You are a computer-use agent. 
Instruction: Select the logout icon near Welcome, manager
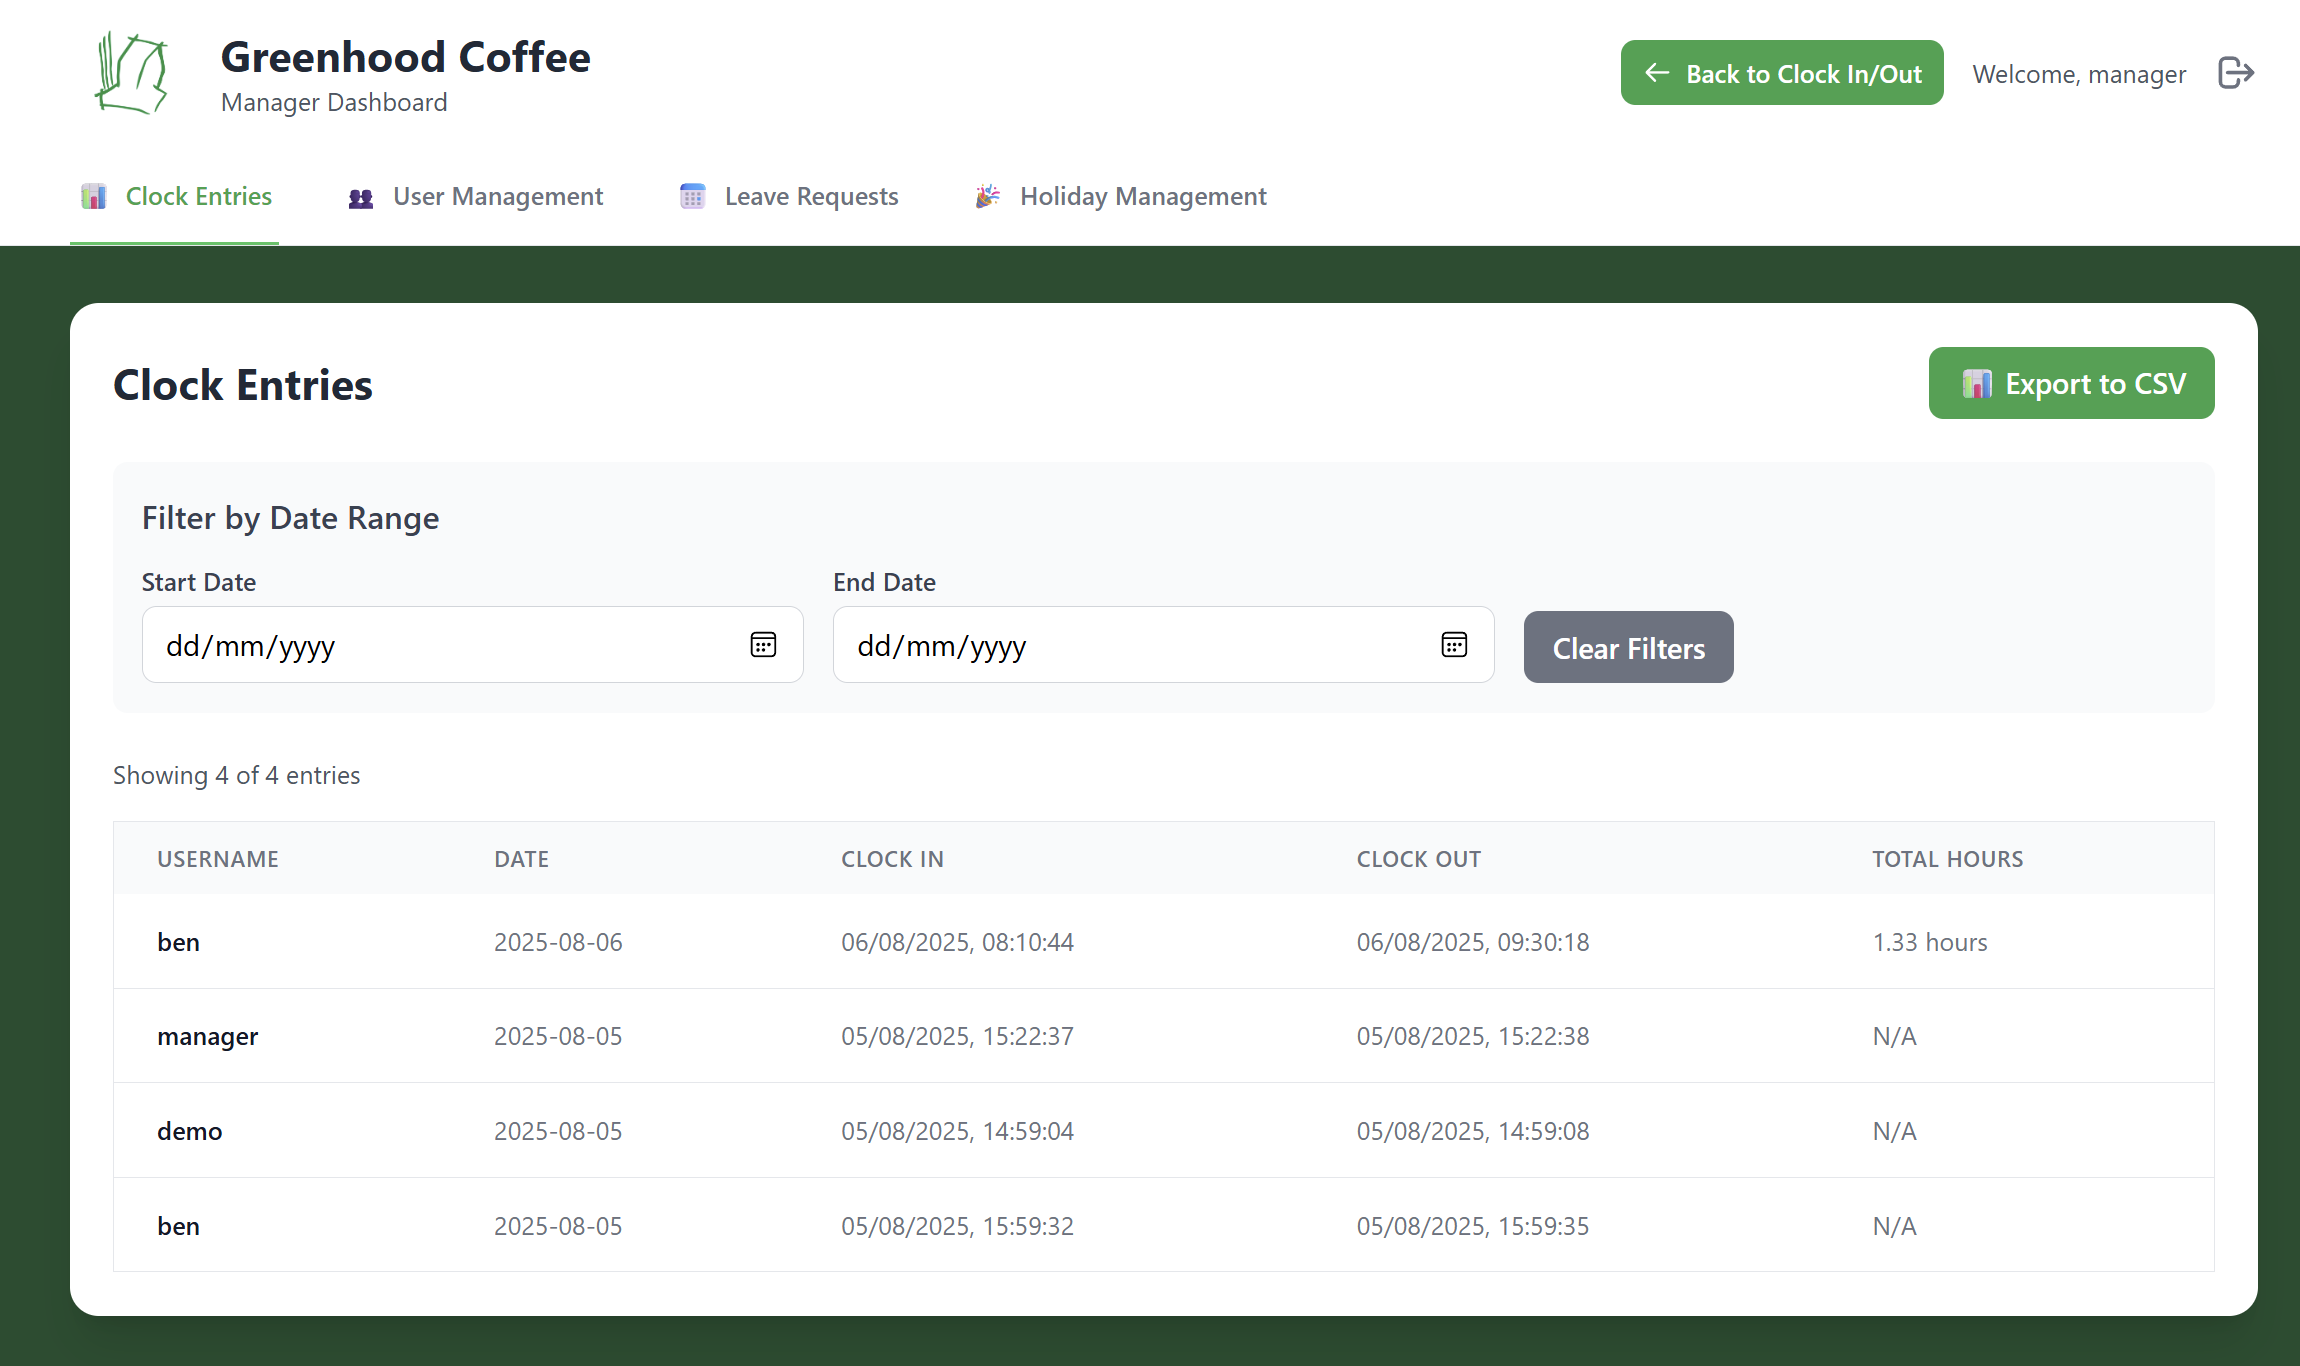2237,73
